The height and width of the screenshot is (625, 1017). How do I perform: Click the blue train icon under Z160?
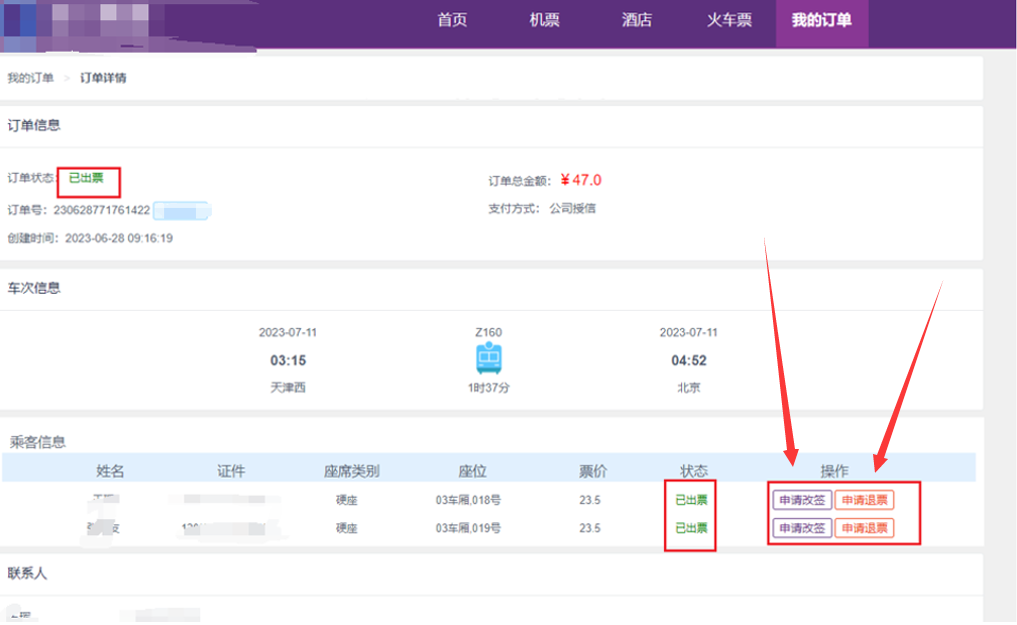tap(488, 359)
